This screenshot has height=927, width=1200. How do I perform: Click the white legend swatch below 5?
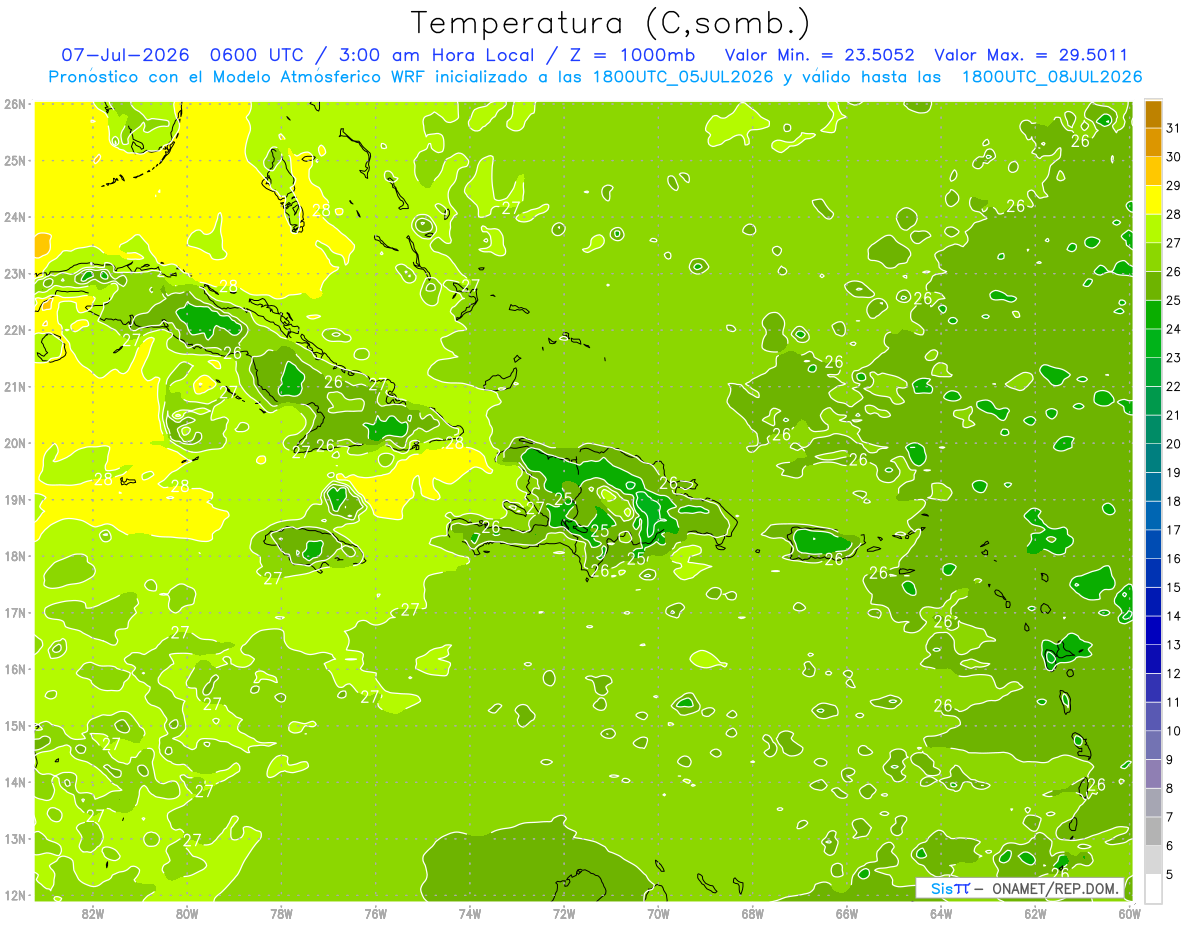pos(1153,888)
